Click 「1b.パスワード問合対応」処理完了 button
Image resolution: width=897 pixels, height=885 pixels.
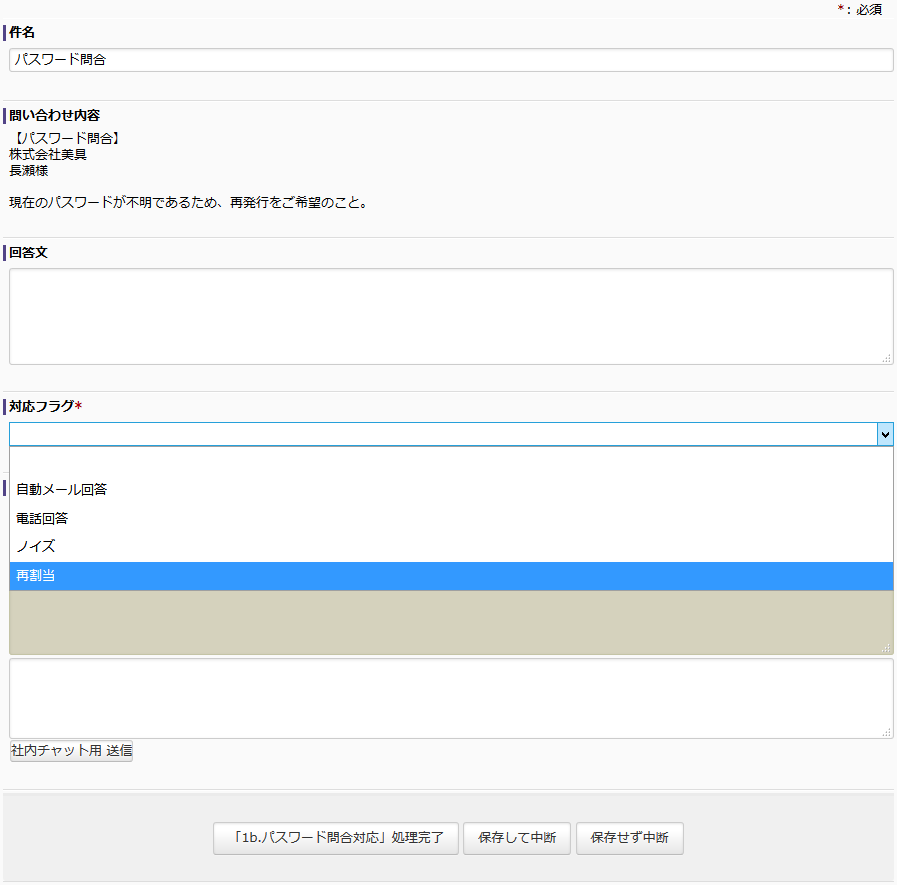click(335, 838)
